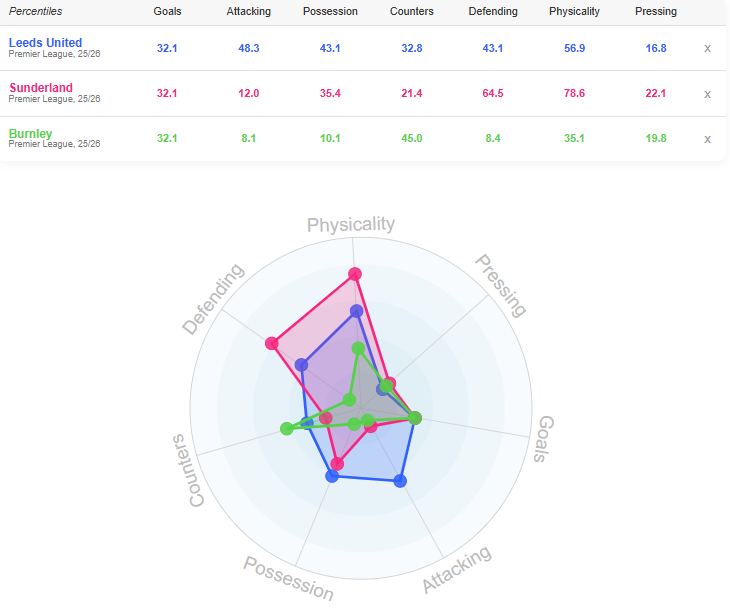Click Leeds' blue Attacking point on radar
This screenshot has height=610, width=730.
(400, 481)
